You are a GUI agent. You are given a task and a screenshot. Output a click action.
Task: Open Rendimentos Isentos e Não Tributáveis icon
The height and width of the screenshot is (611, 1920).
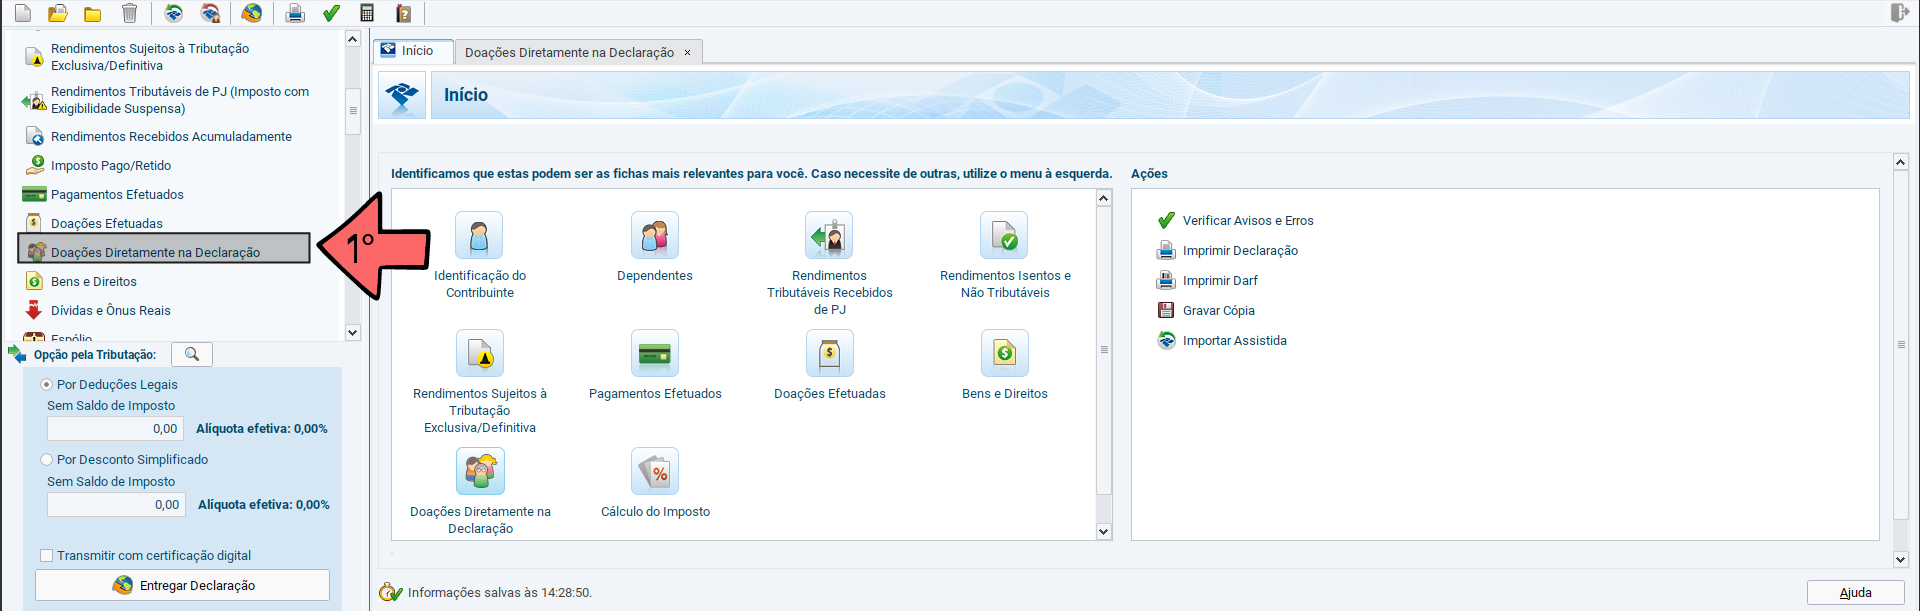[x=1004, y=236]
